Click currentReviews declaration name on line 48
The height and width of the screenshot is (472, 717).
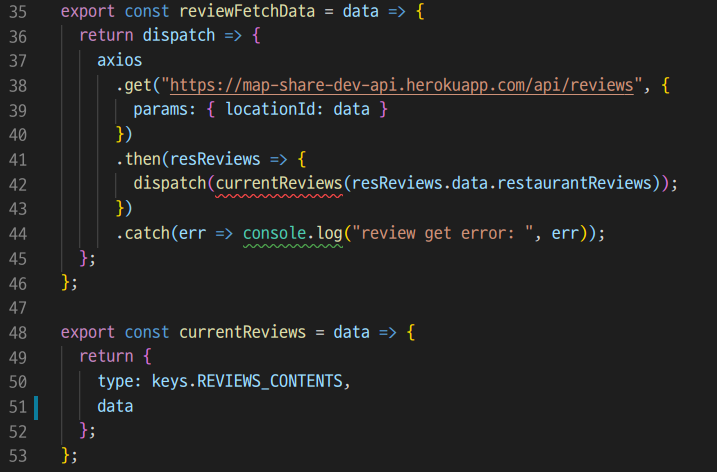click(242, 332)
